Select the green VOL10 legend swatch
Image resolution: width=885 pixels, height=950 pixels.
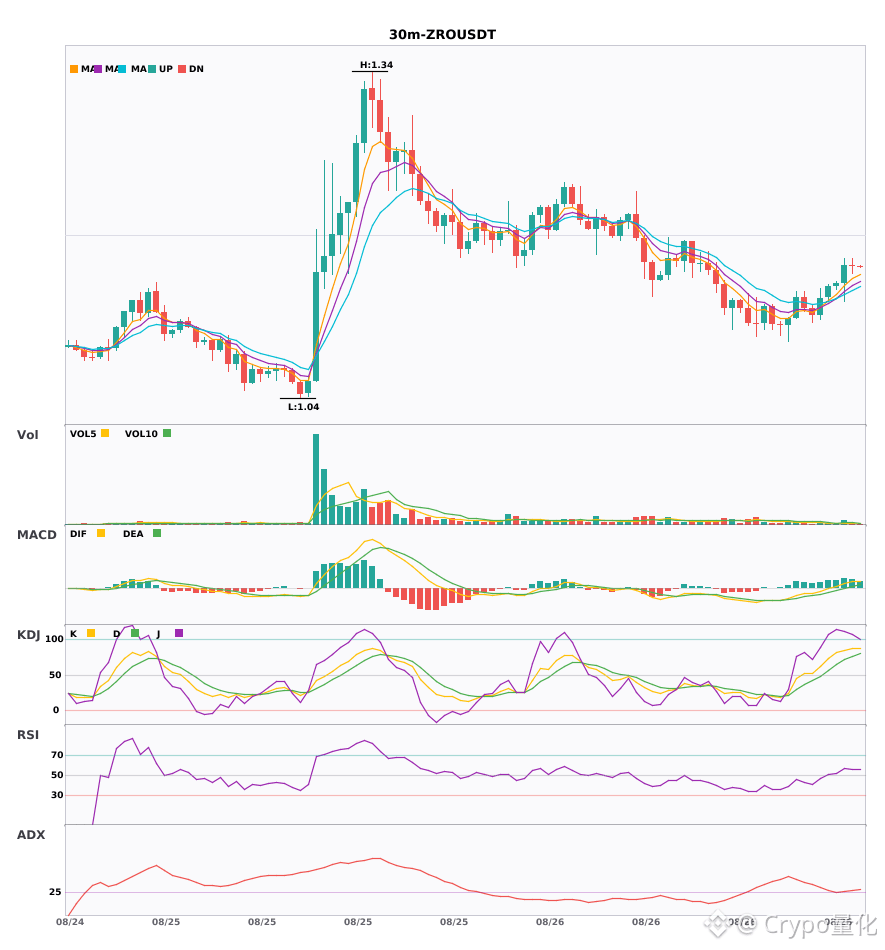pos(167,433)
